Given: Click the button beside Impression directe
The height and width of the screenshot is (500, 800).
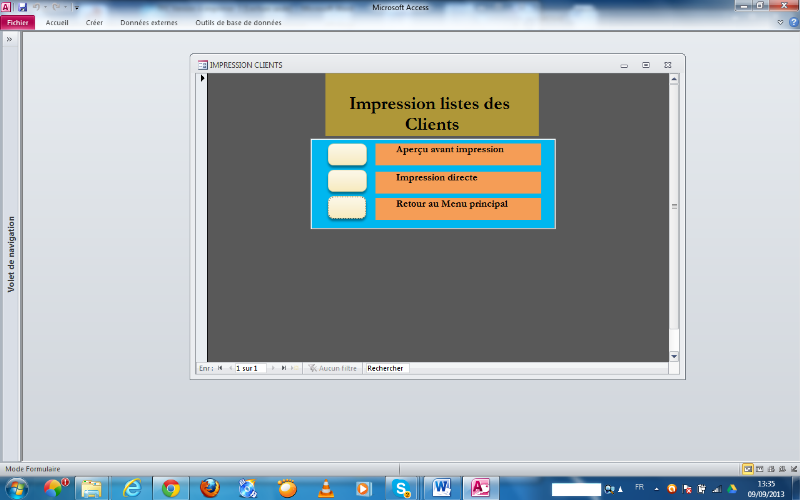Looking at the screenshot, I should coord(347,181).
